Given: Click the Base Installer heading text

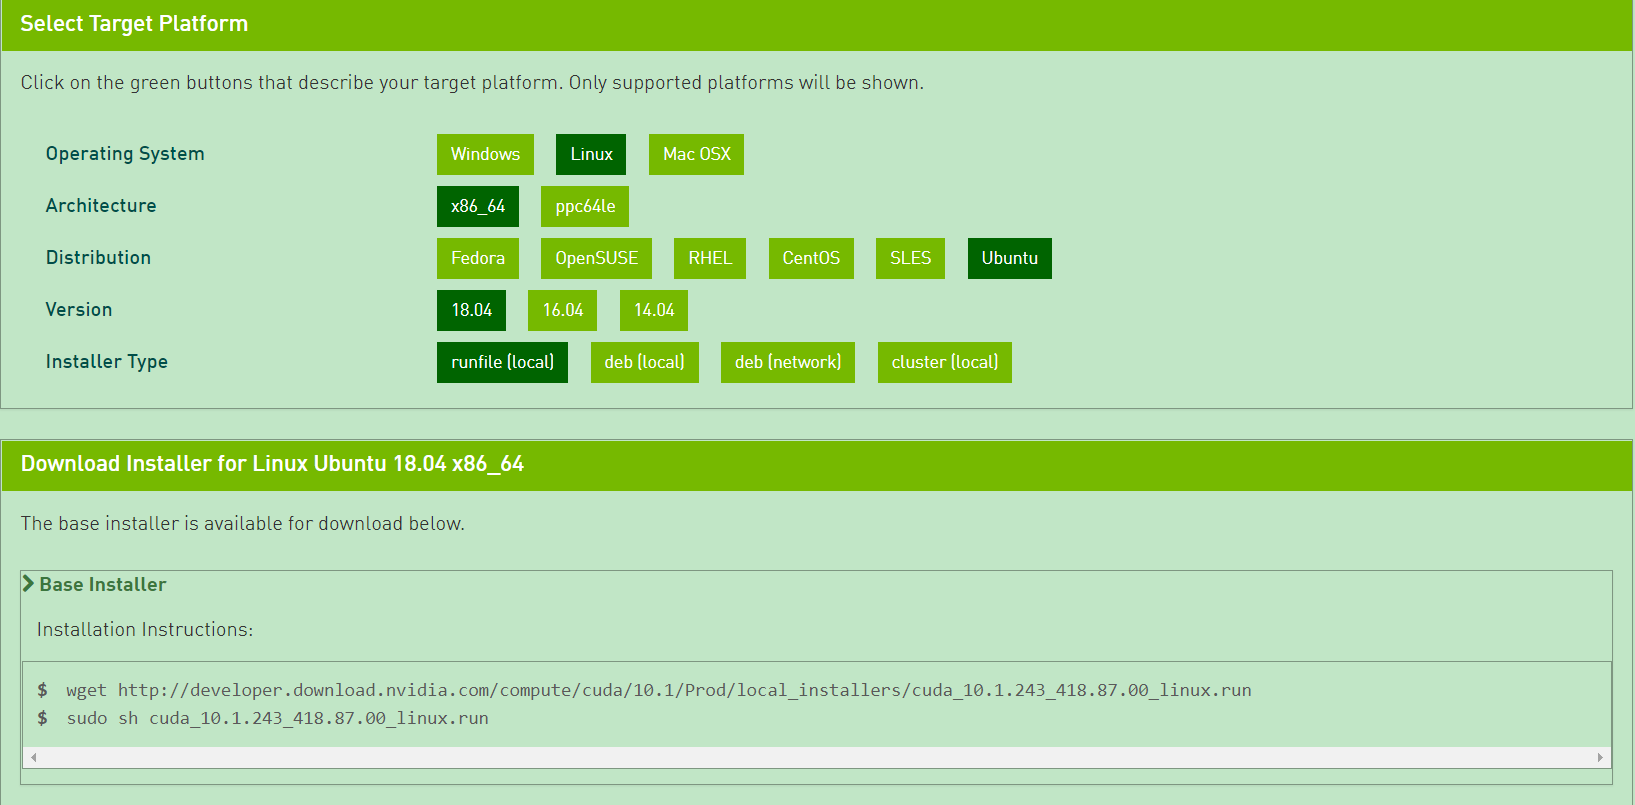Looking at the screenshot, I should (103, 584).
